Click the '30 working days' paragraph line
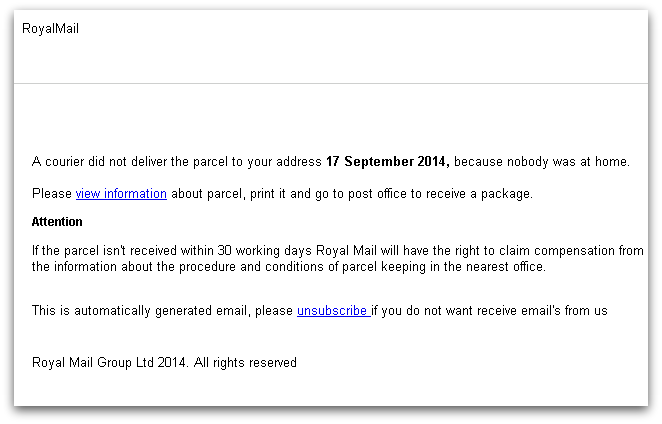Screen dimensions: 662x424 tap(338, 251)
